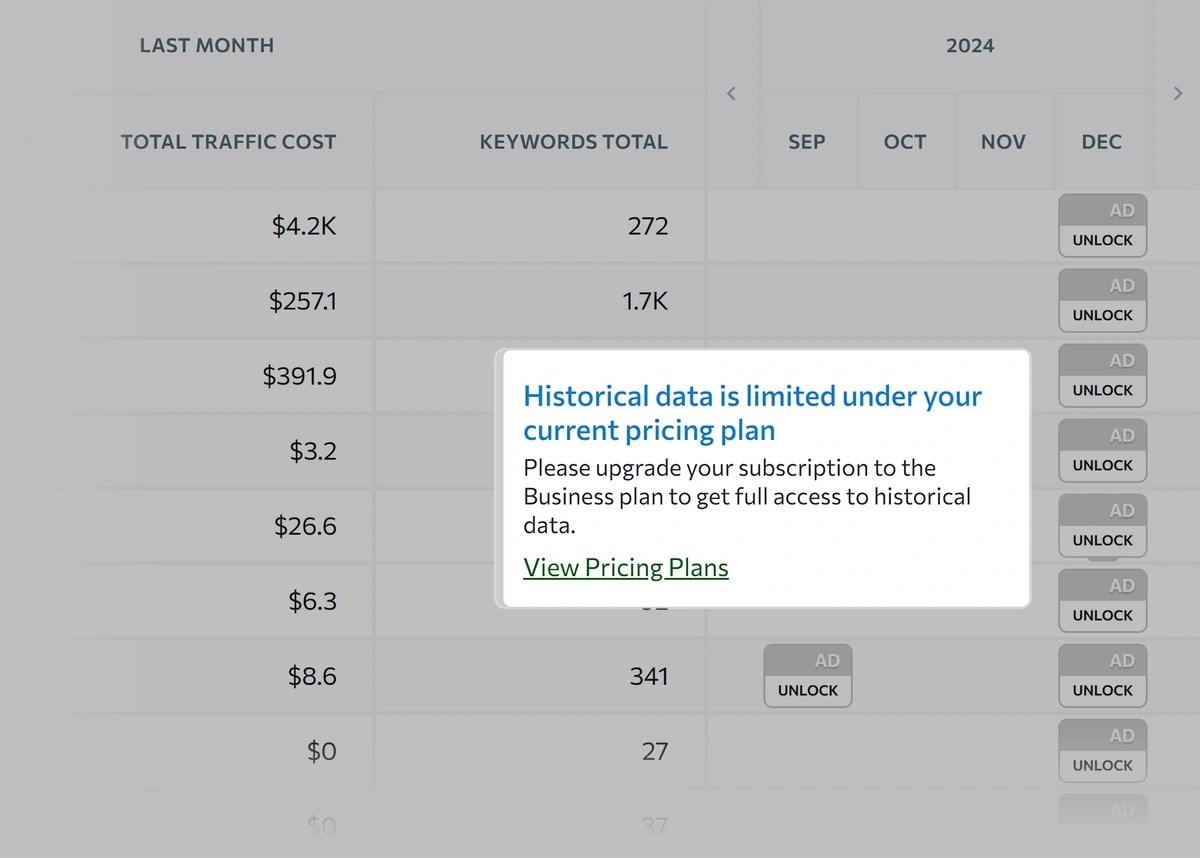The image size is (1200, 858).
Task: Select the 272 keywords total cell
Action: point(648,226)
